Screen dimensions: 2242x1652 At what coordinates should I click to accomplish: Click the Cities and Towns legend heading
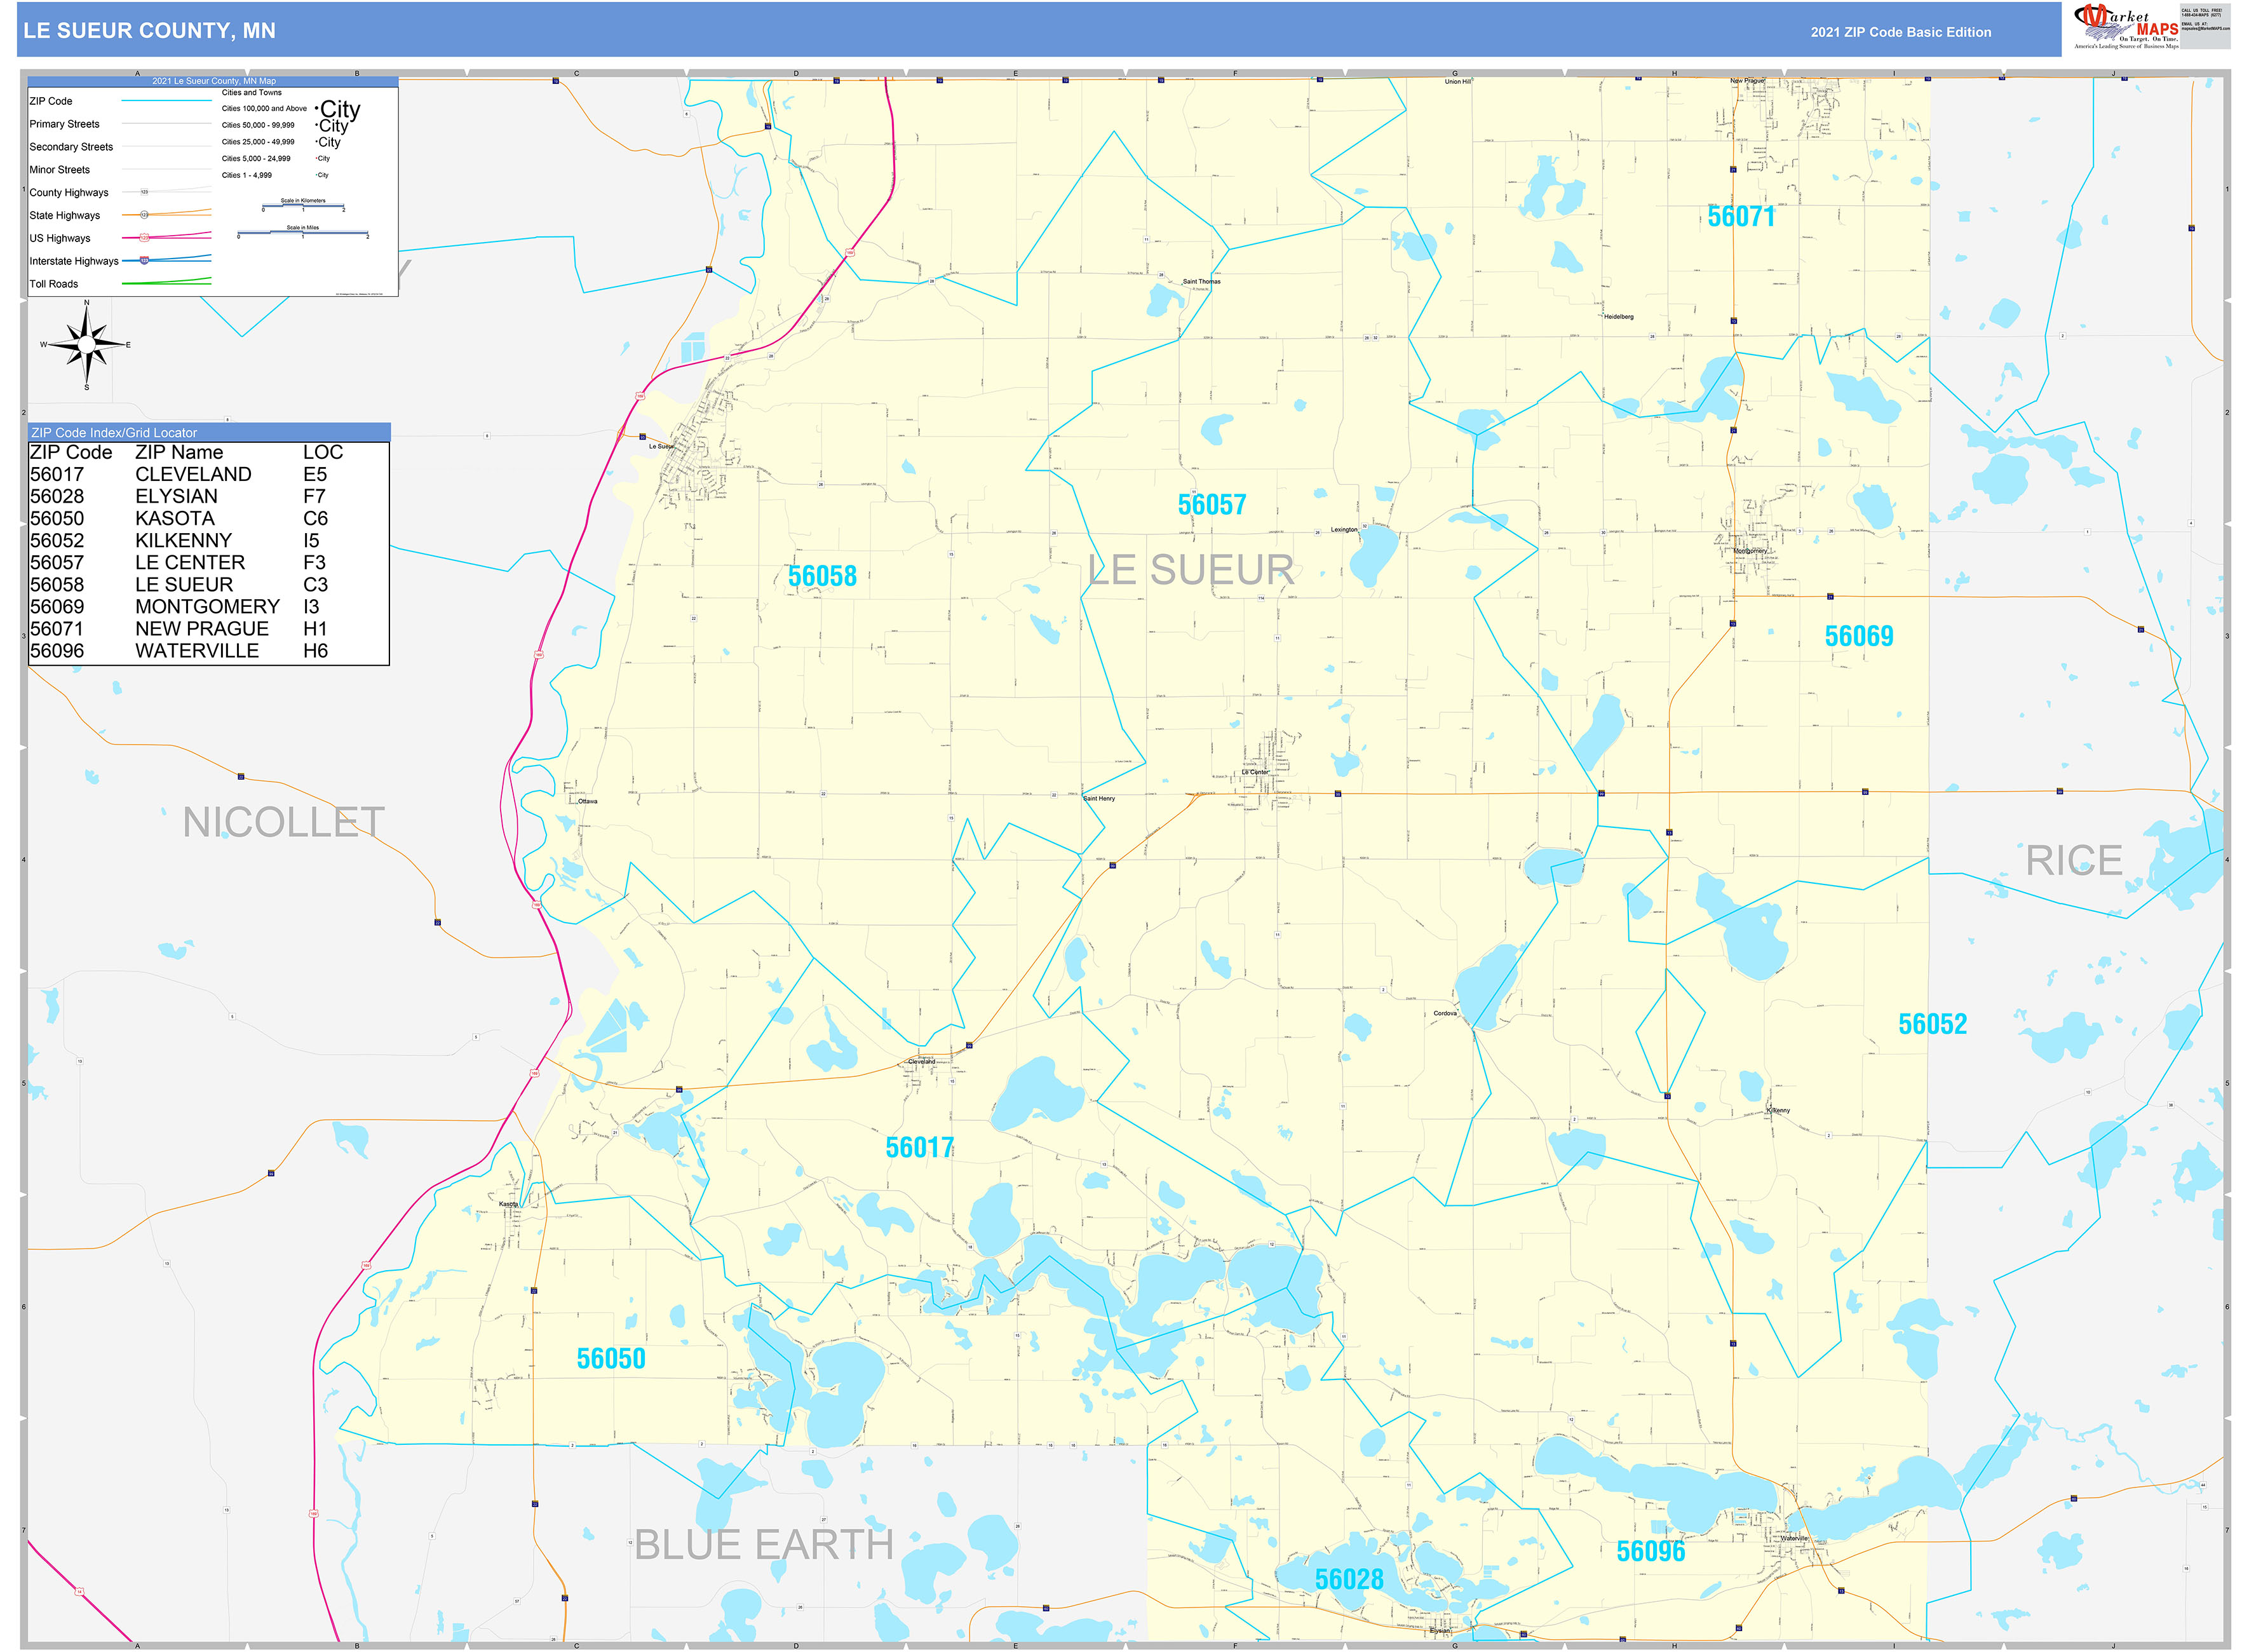pos(252,92)
